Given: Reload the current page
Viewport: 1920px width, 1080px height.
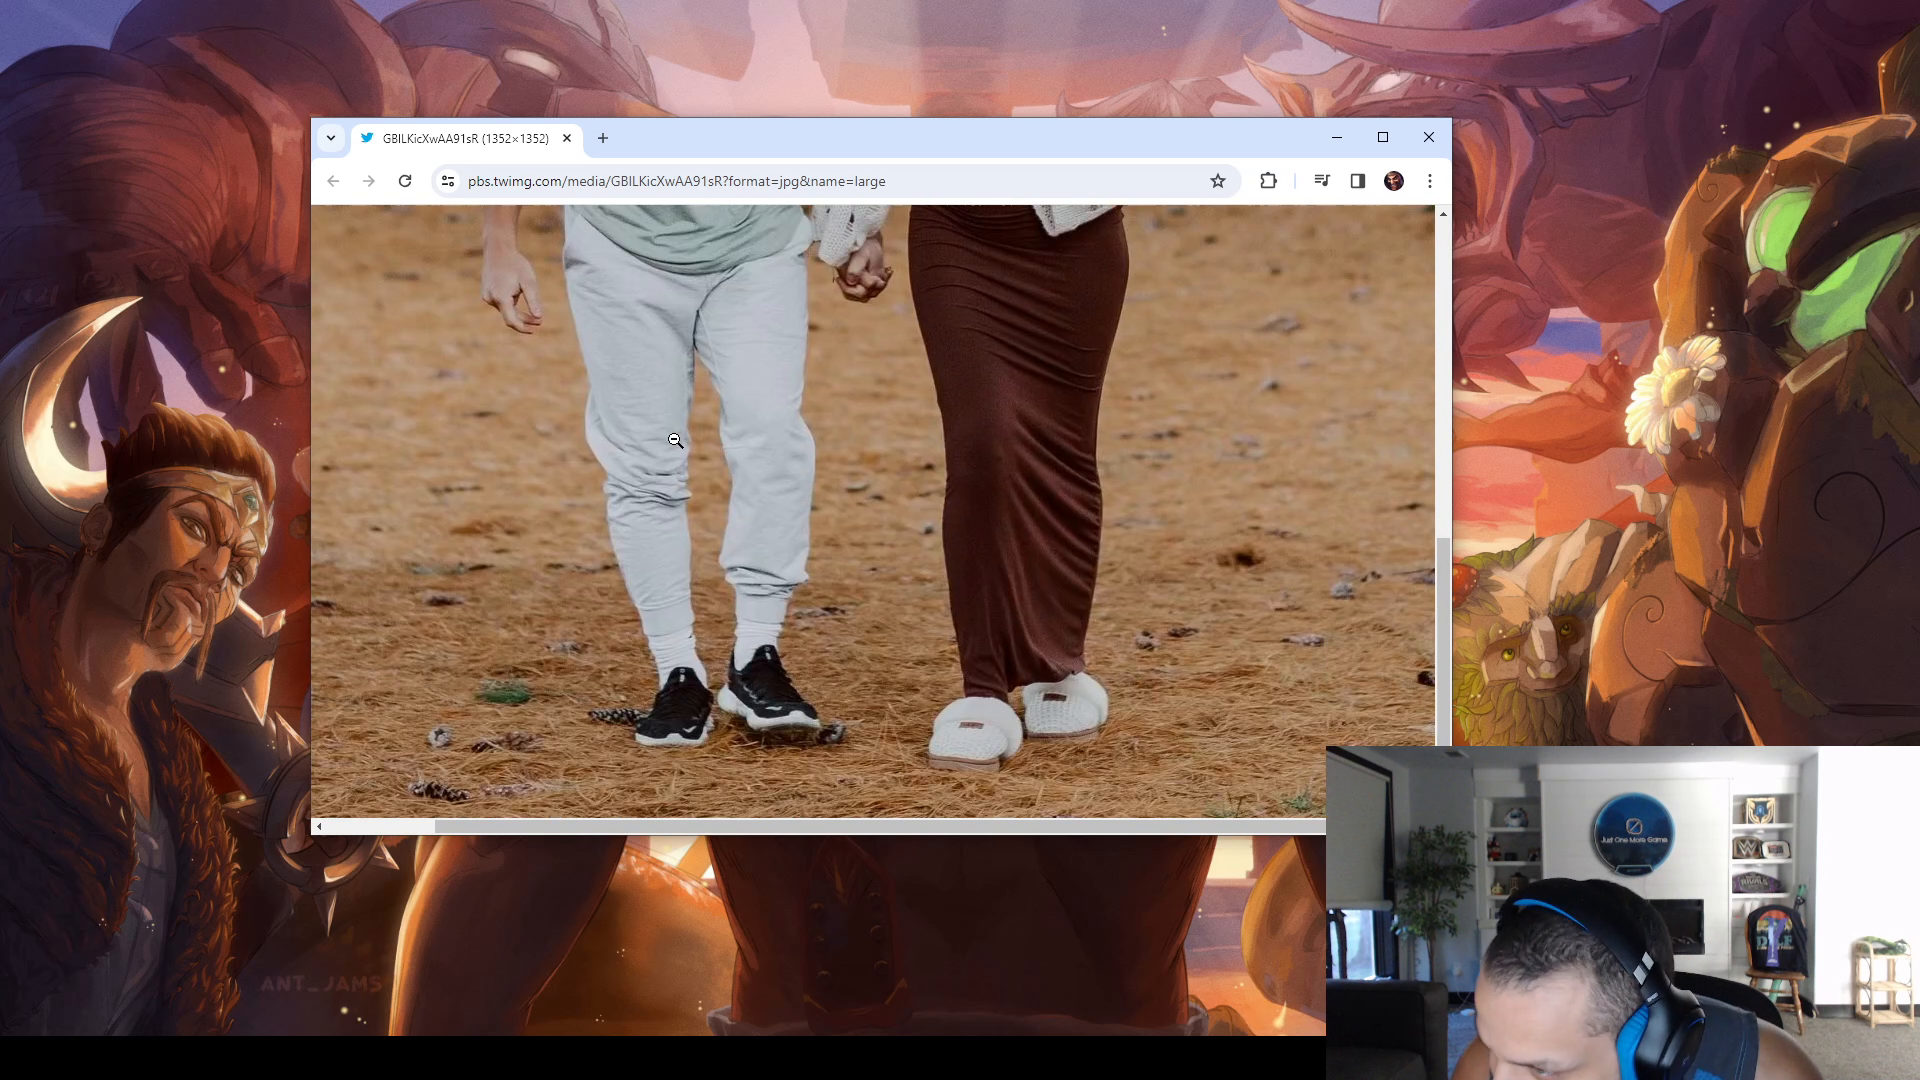Looking at the screenshot, I should tap(405, 181).
